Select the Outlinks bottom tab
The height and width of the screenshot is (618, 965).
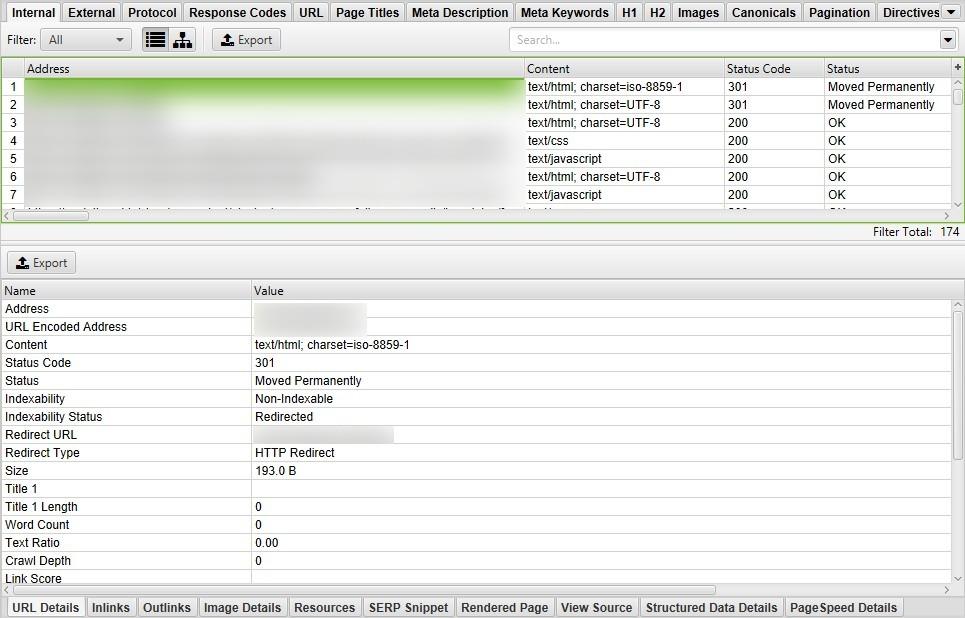(x=167, y=608)
